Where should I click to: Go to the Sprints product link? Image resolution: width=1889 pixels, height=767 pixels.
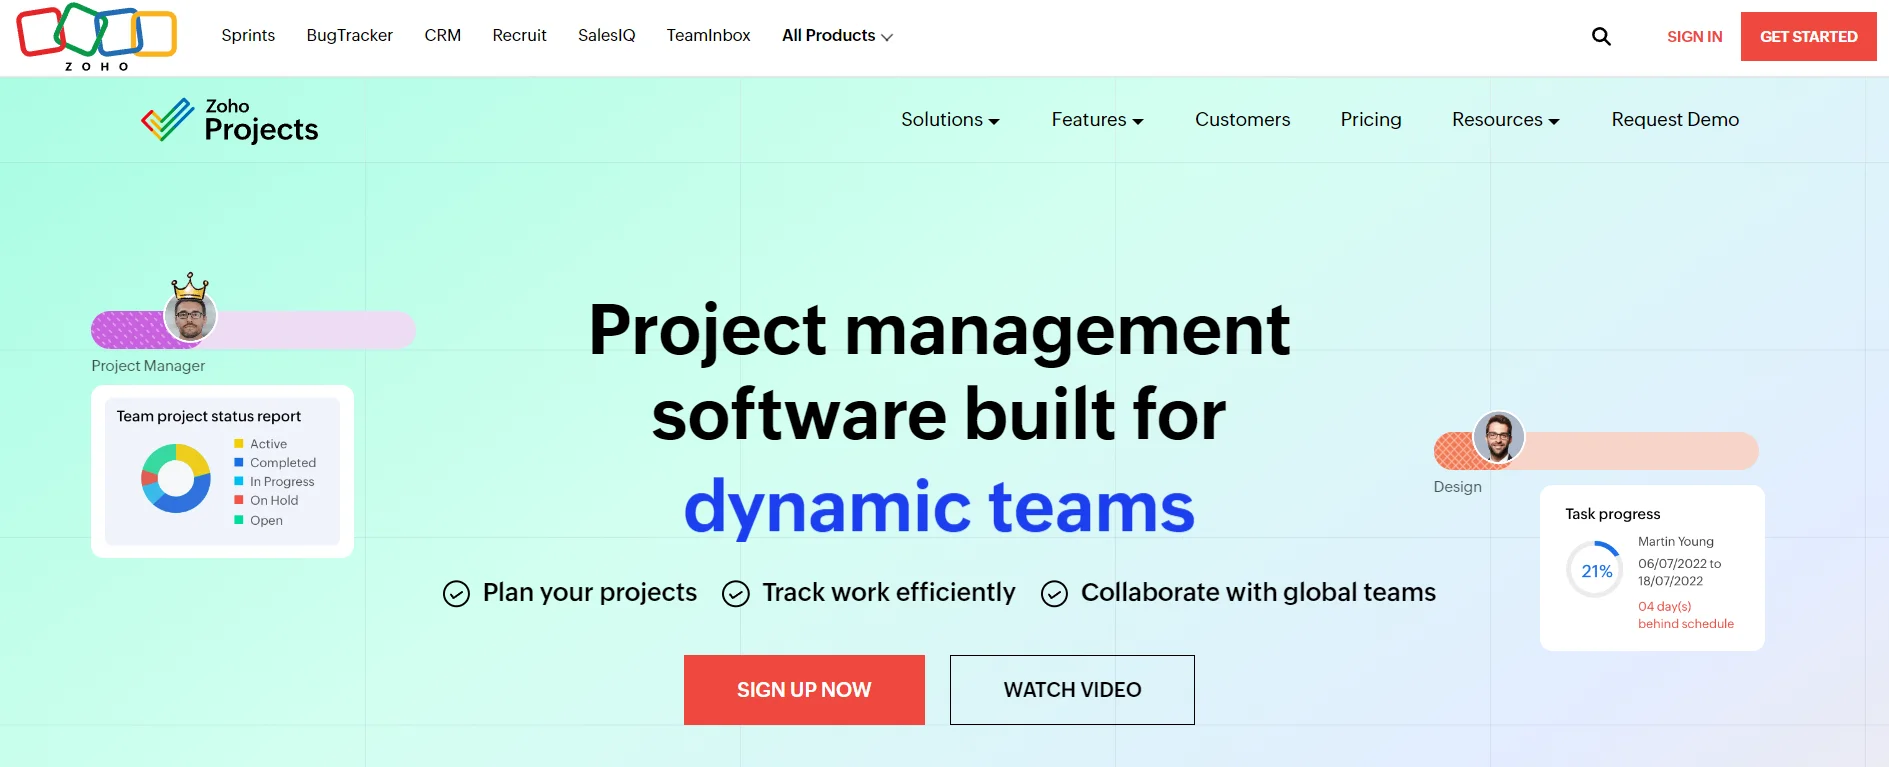[x=248, y=36]
